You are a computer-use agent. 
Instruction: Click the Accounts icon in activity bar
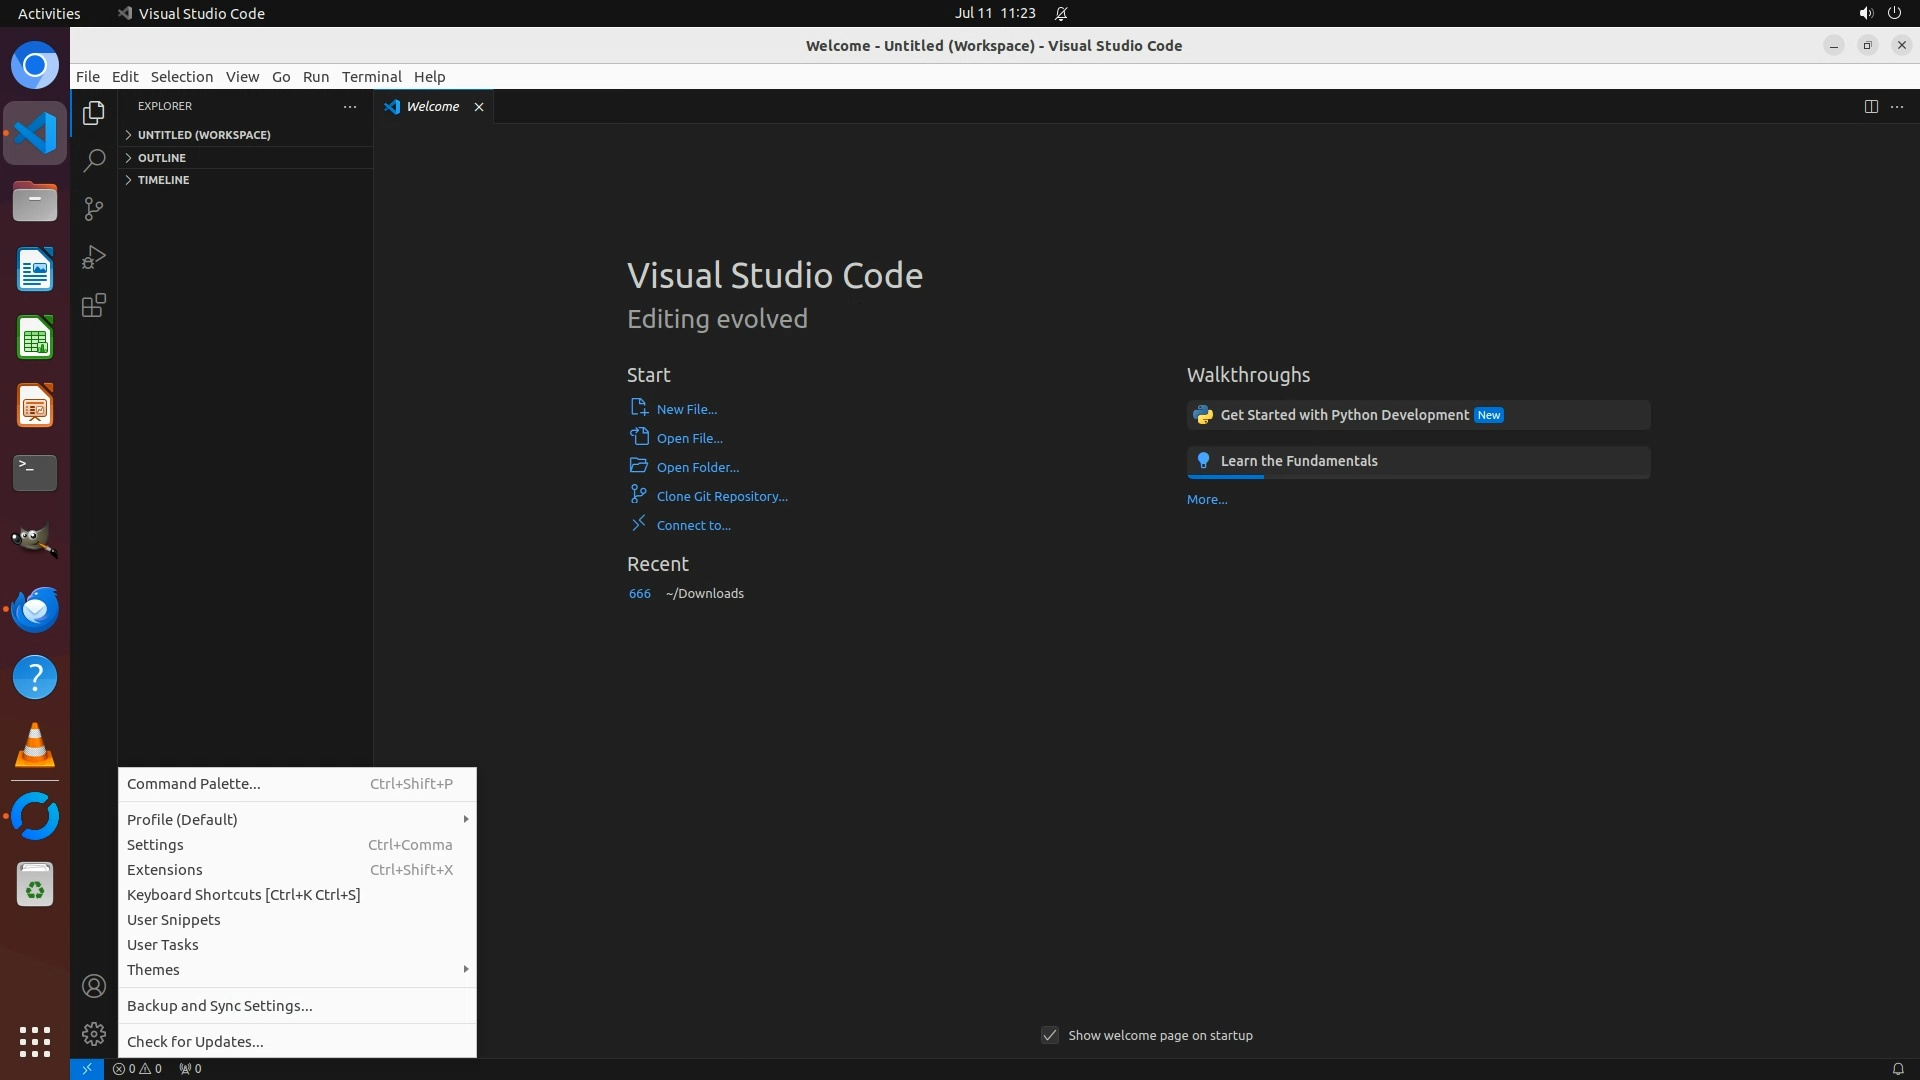[x=94, y=987]
